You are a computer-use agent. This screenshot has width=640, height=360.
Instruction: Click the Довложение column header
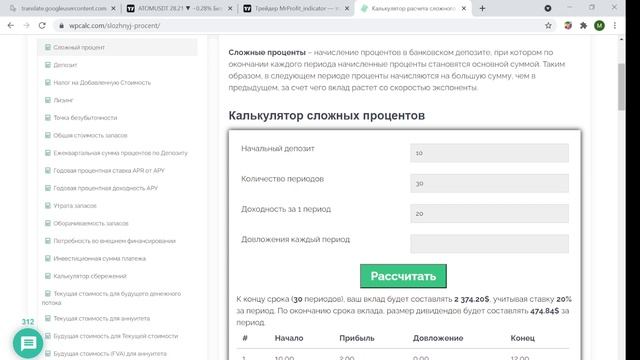point(438,338)
